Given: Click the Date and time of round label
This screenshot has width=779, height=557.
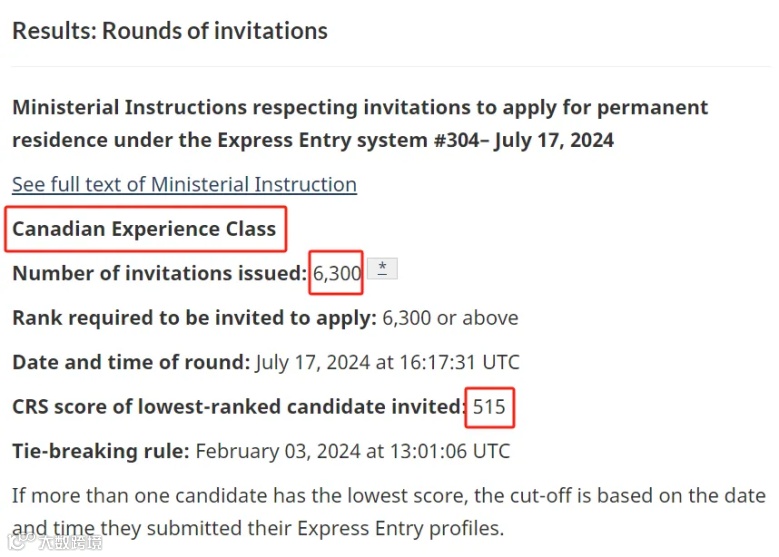Looking at the screenshot, I should tap(131, 362).
